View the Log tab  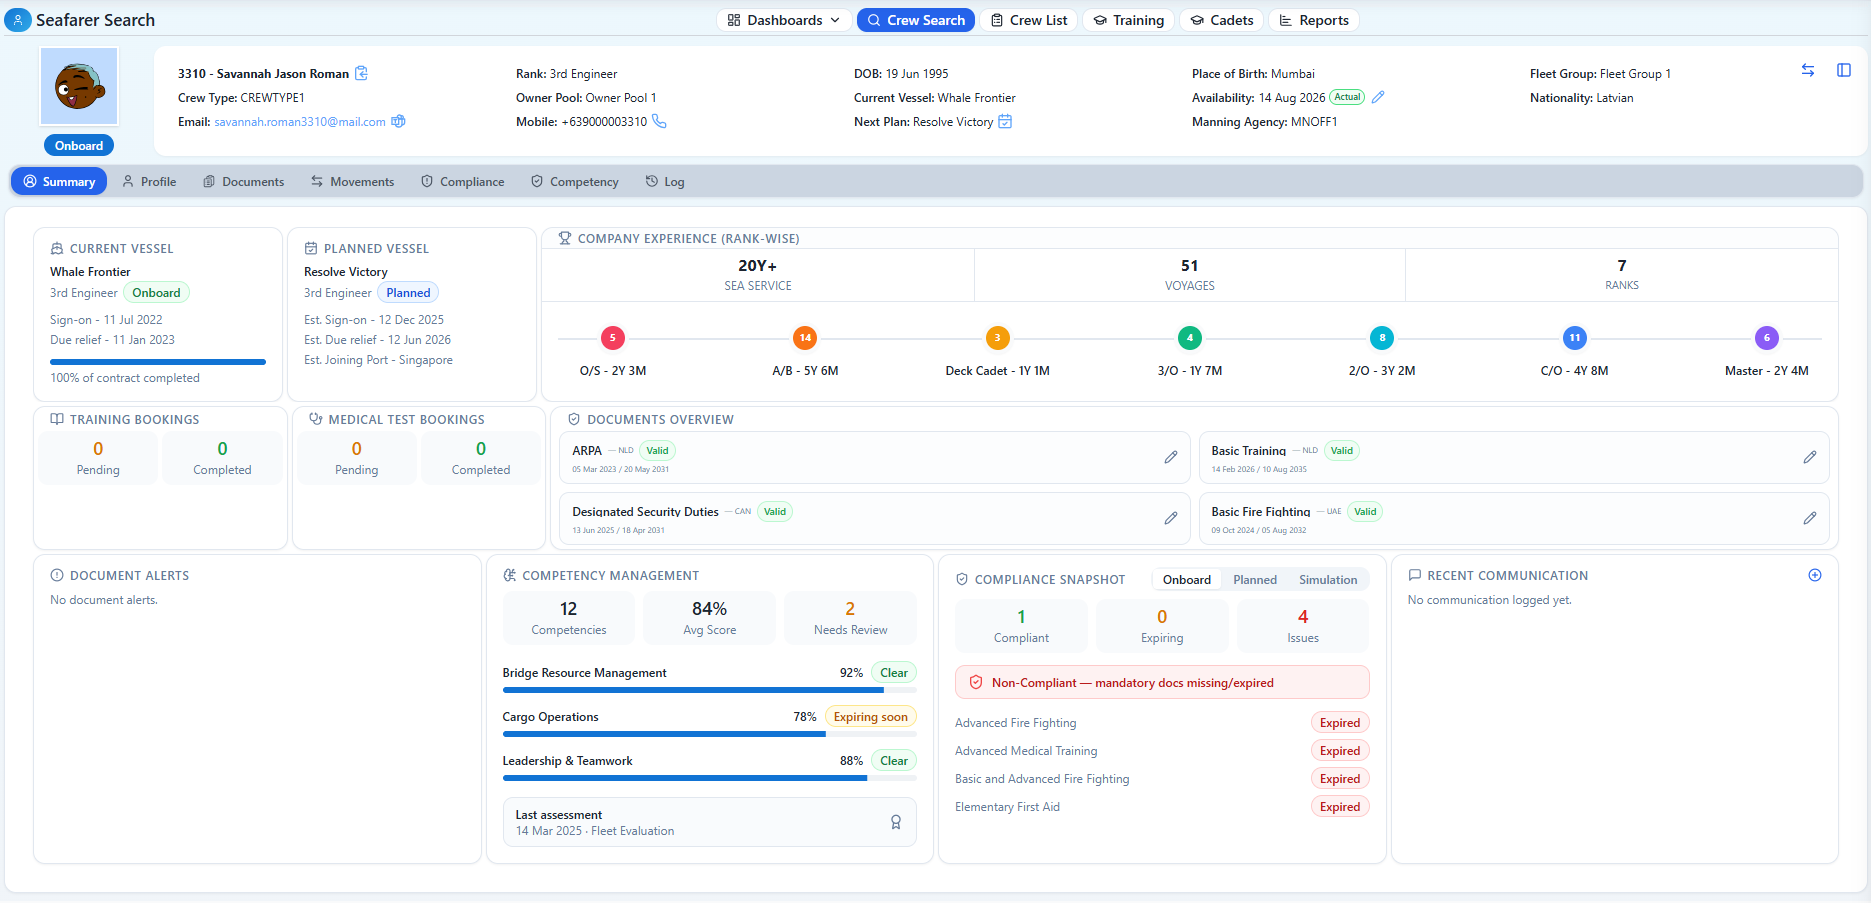[x=665, y=181]
